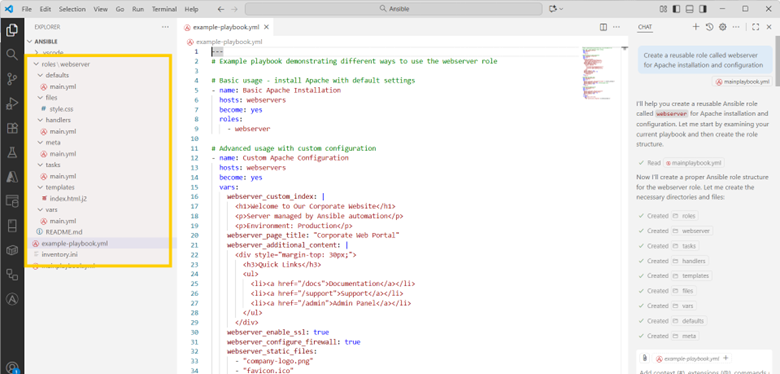Select the example-playbook.yml editor tab
This screenshot has height=374, width=780.
point(227,27)
